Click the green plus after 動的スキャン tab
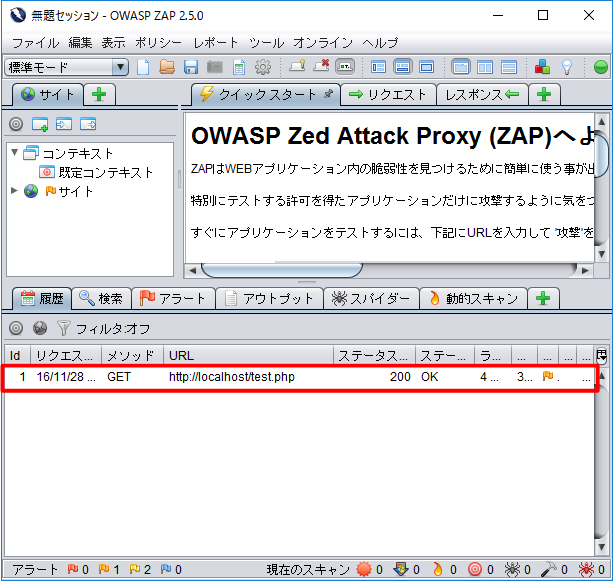The height and width of the screenshot is (581, 613). coord(543,299)
